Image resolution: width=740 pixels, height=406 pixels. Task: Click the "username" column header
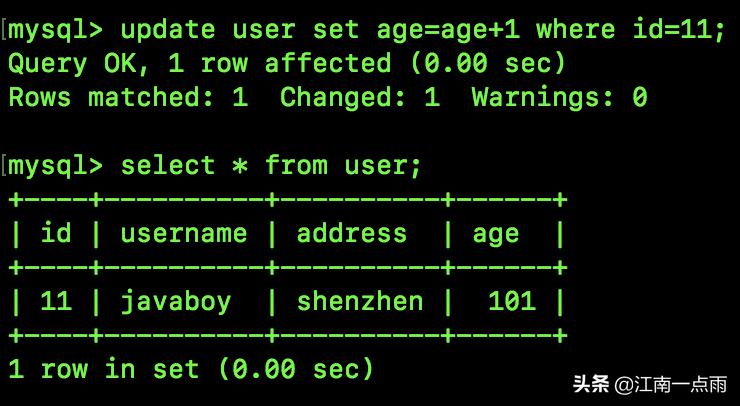coord(183,234)
